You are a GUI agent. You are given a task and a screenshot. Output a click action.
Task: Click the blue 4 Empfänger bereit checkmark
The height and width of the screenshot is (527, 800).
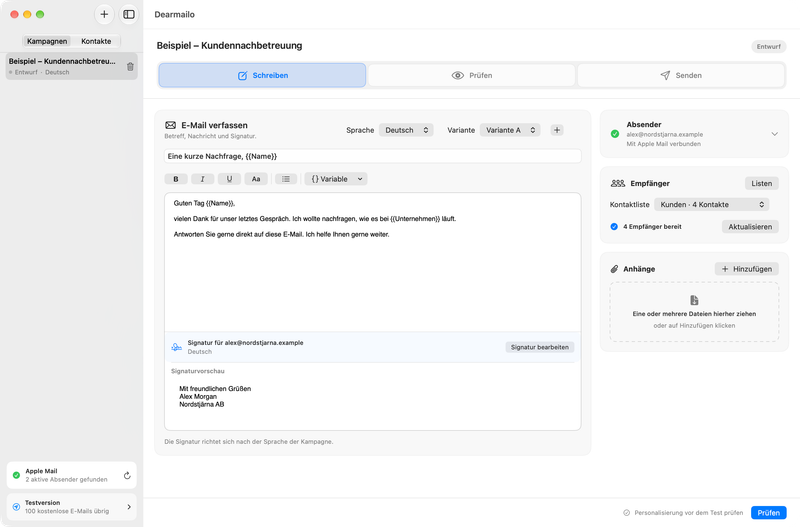614,227
